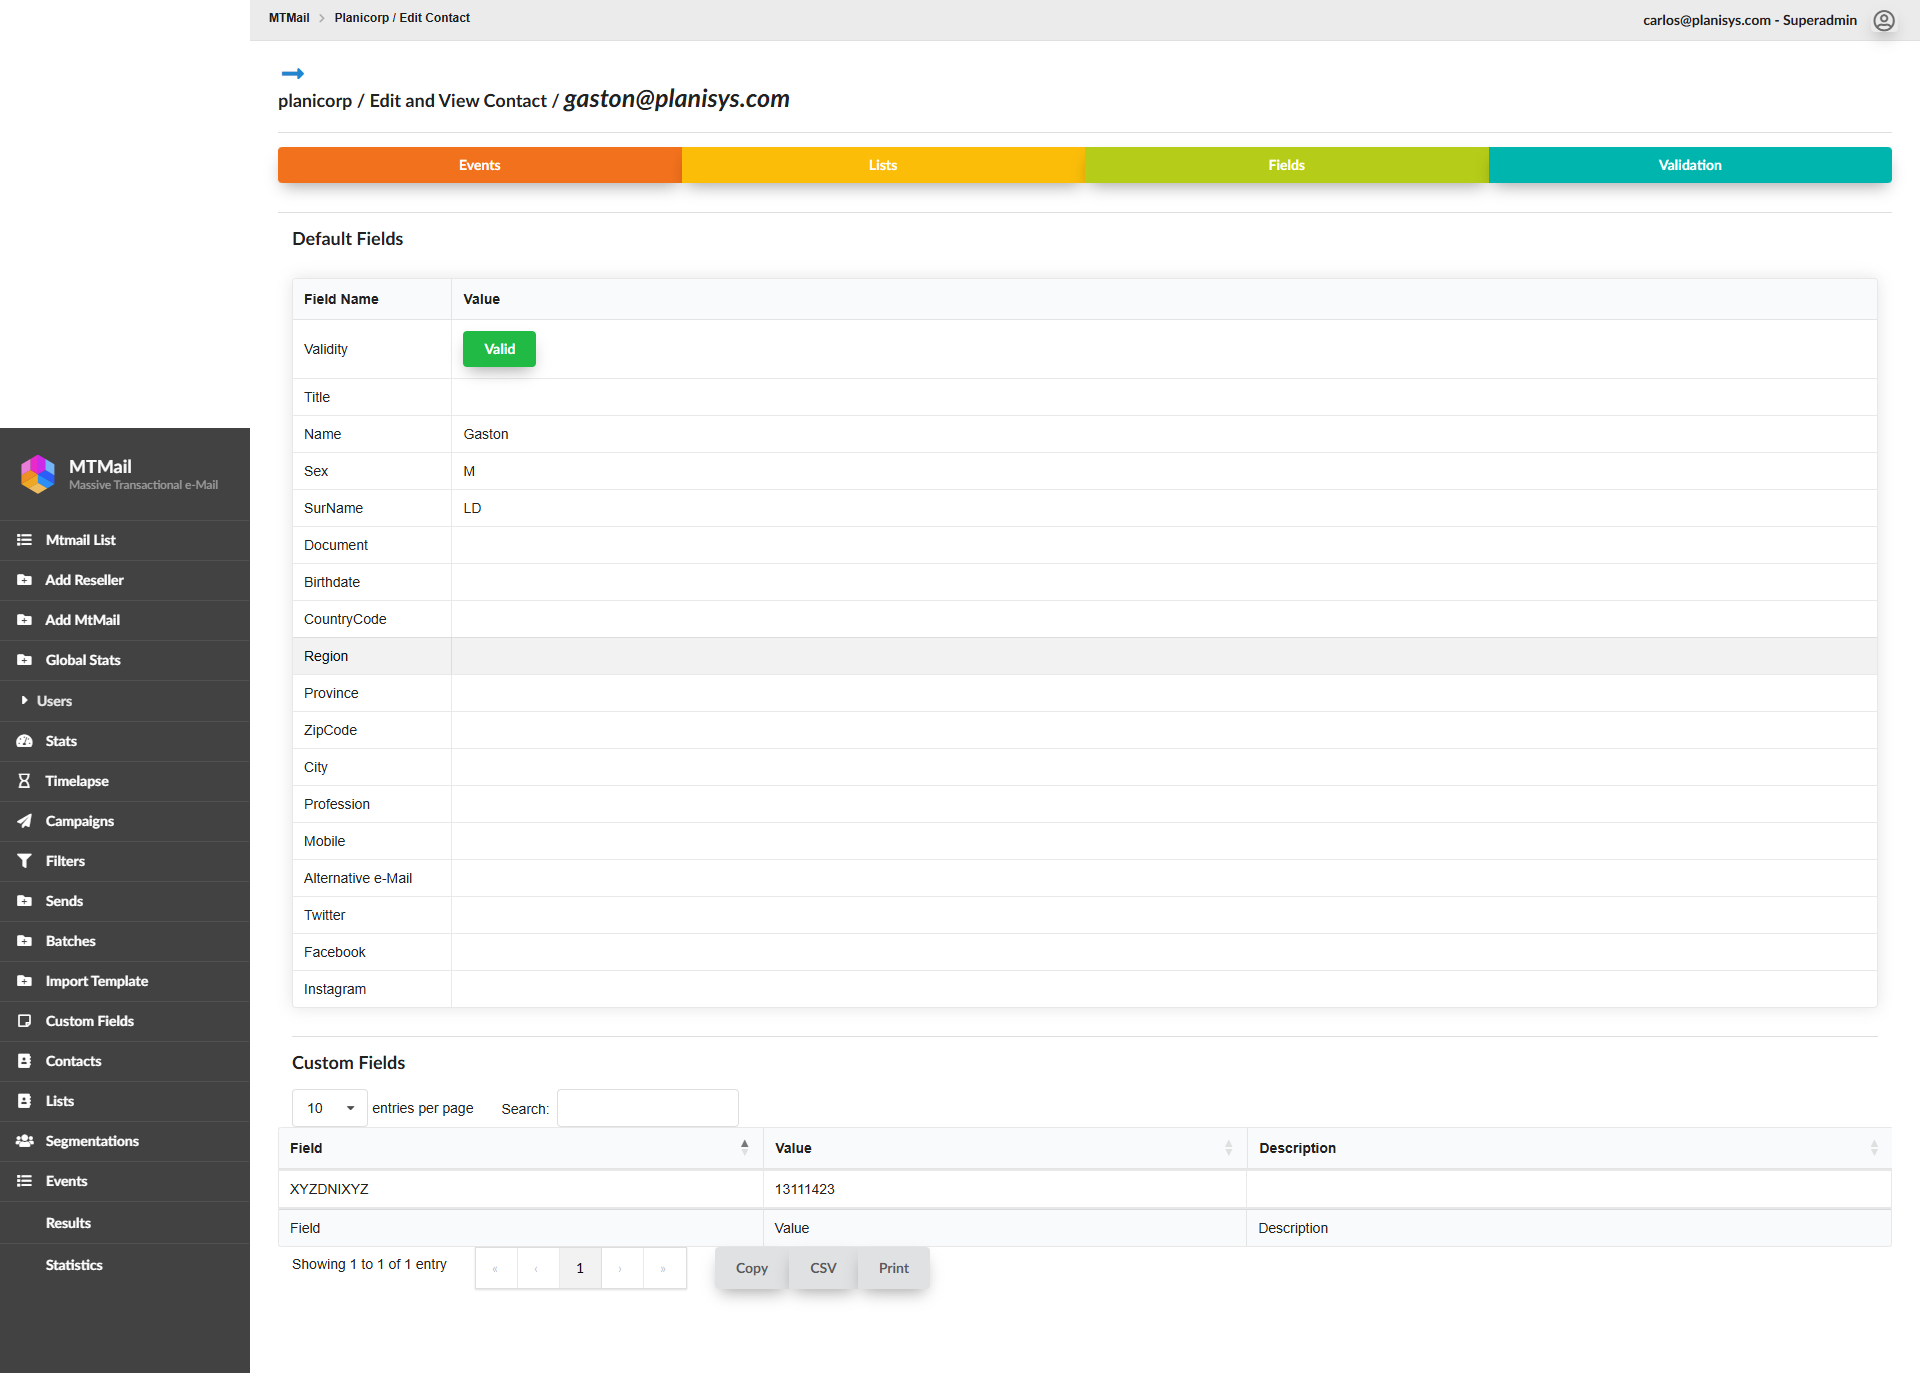Click the Mtmail List icon in the sidebar
The image size is (1920, 1373).
pyautogui.click(x=24, y=540)
